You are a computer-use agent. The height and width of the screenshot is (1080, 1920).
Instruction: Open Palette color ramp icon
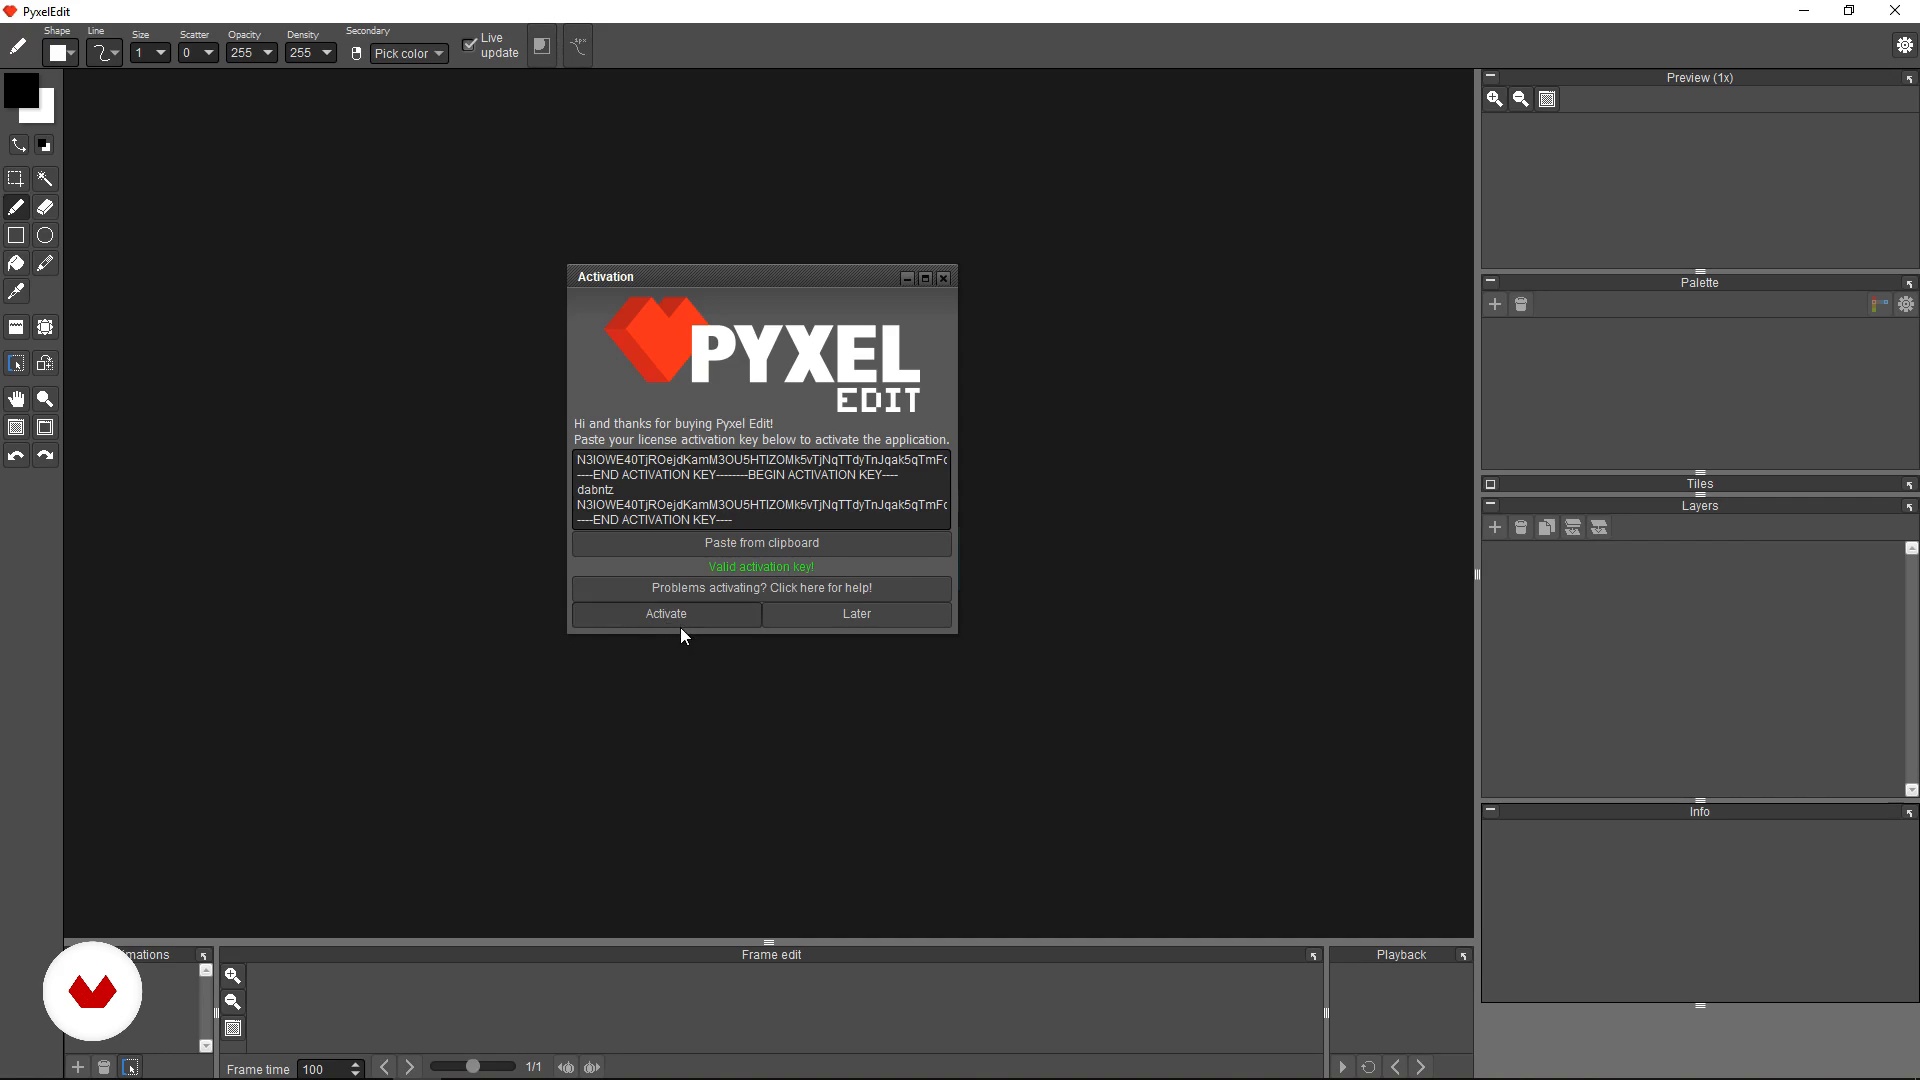click(x=1879, y=304)
